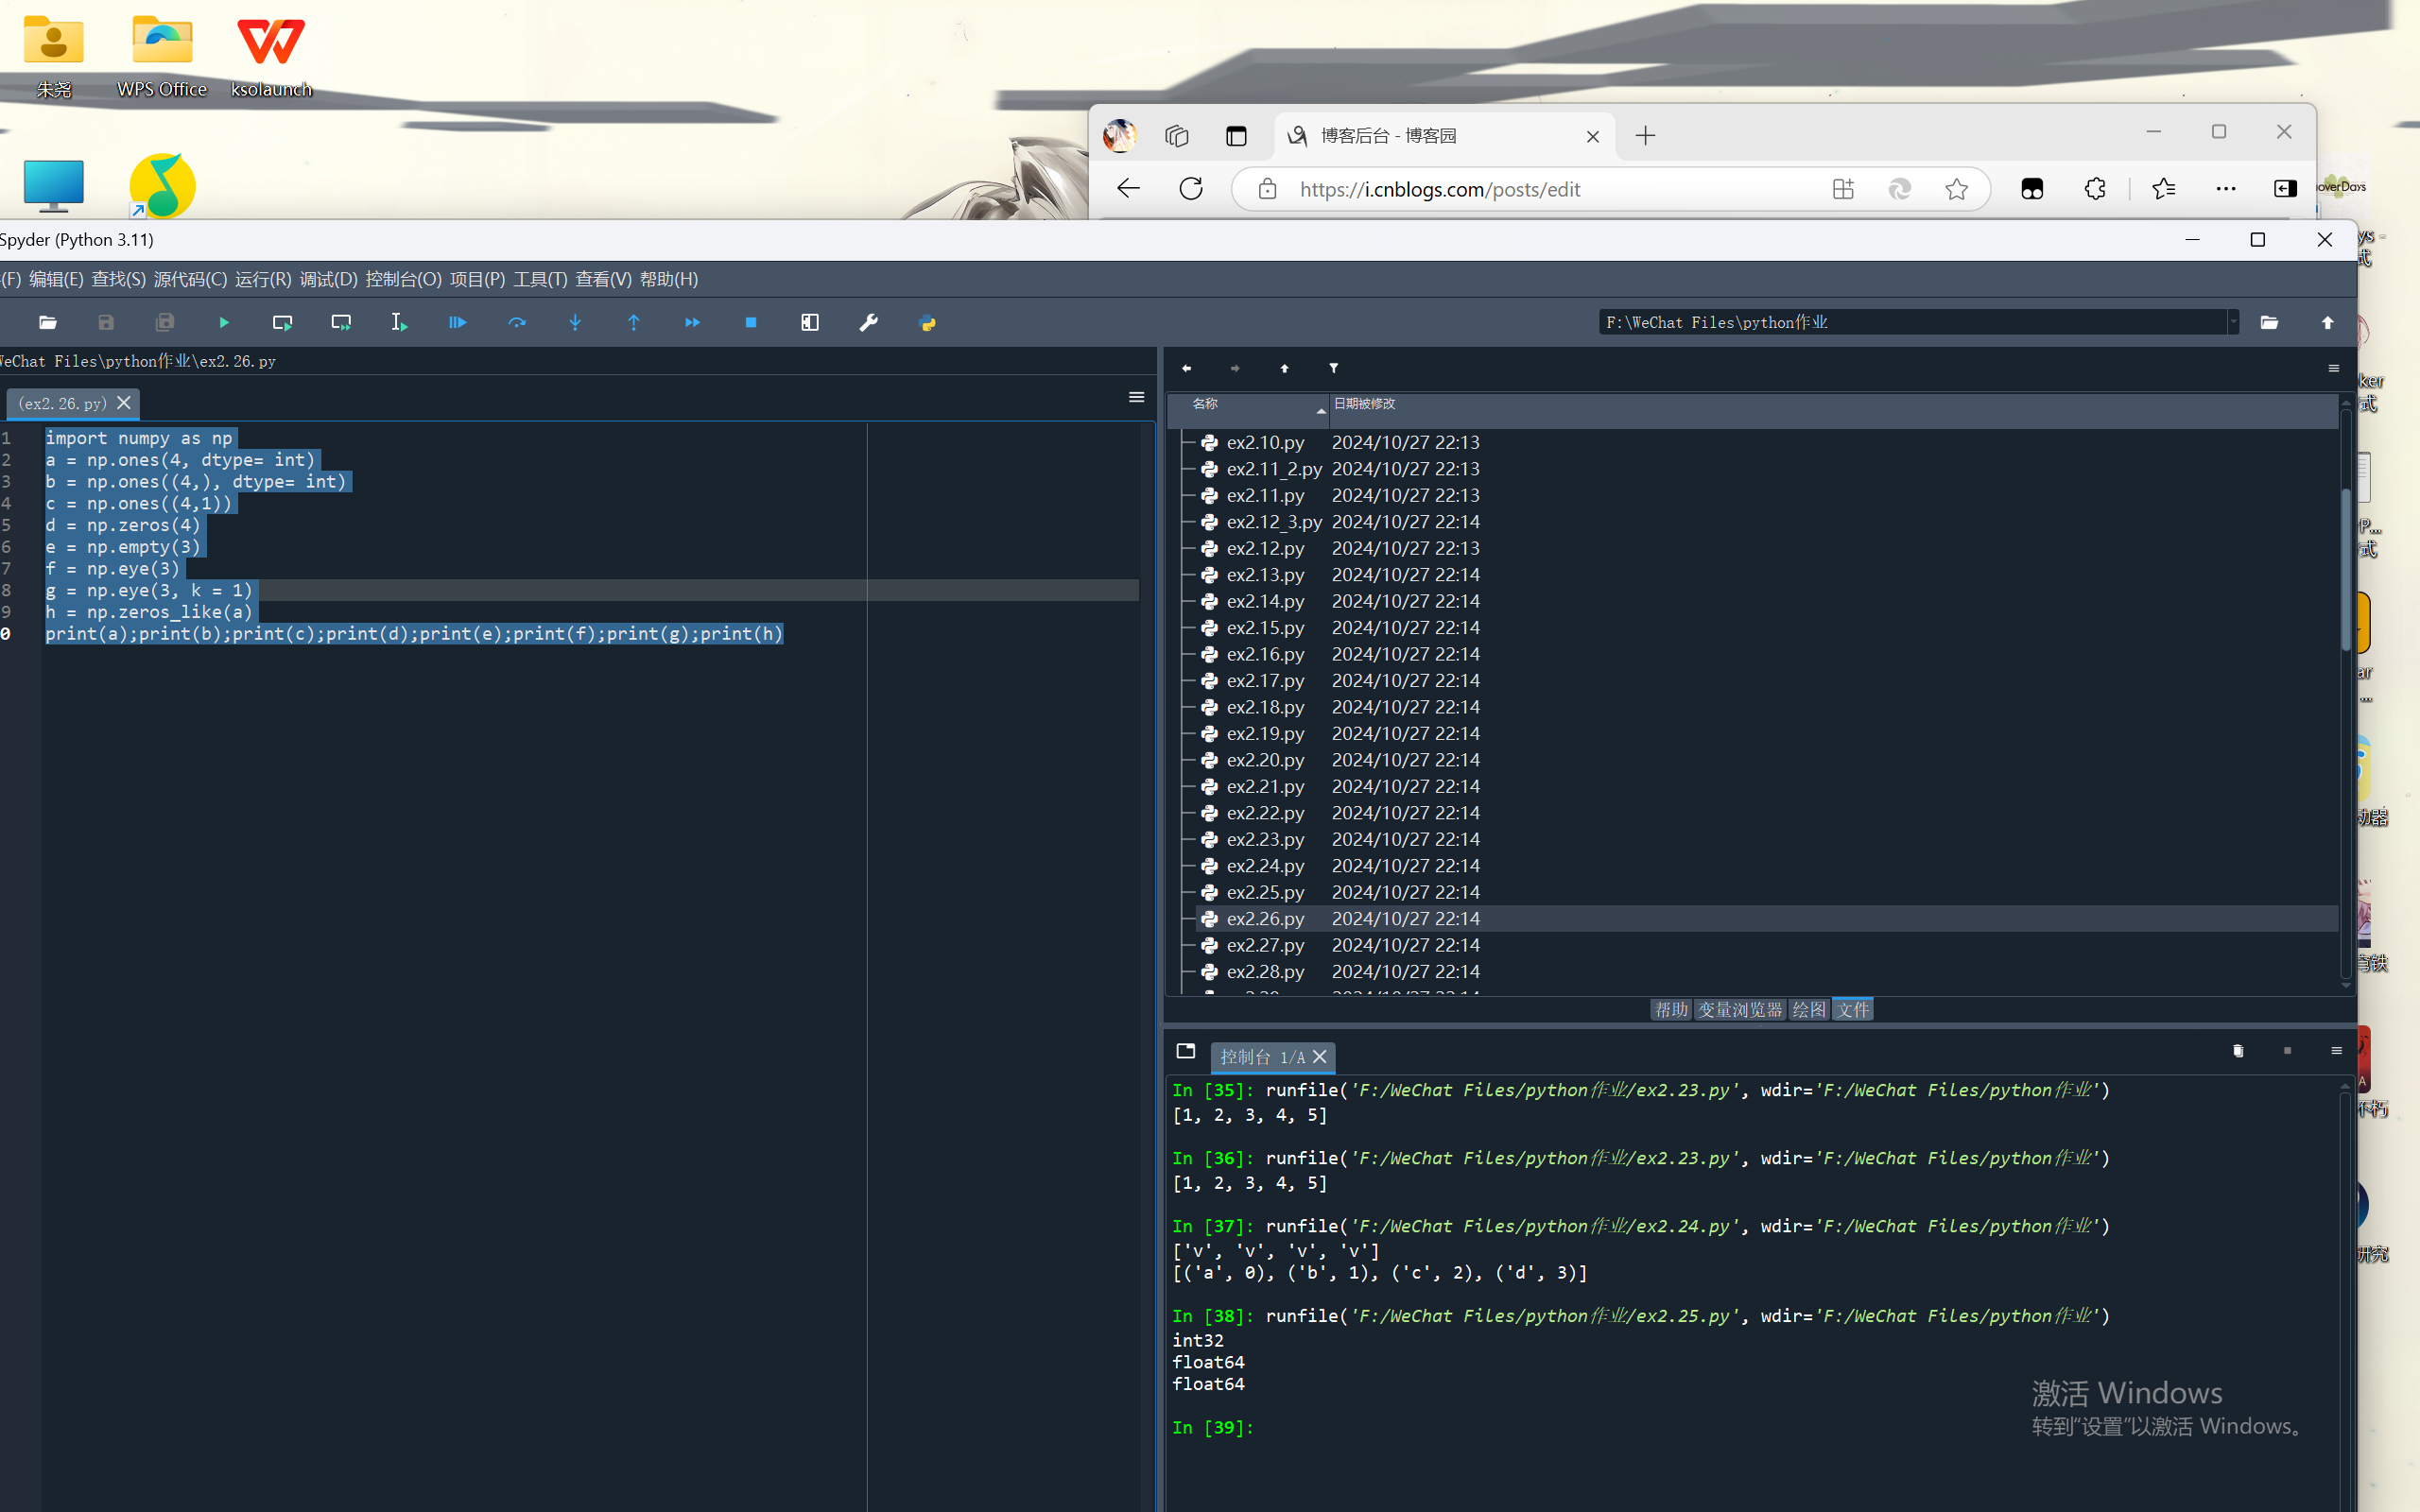Click continue execution fast-forward icon
Image resolution: width=2420 pixels, height=1512 pixels.
coord(692,322)
